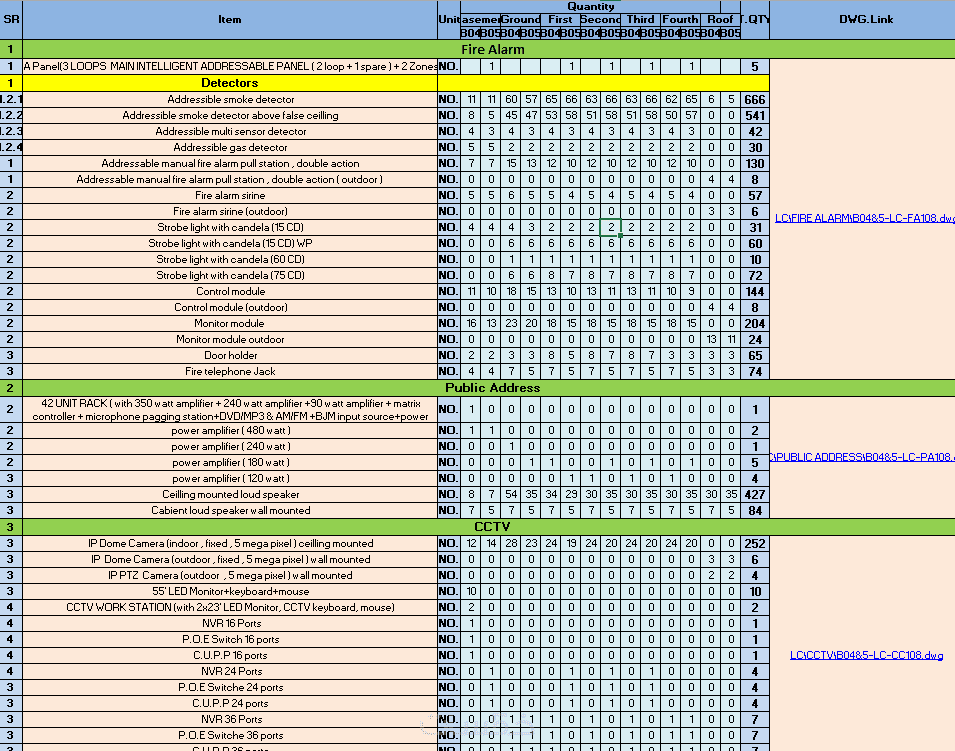Image resolution: width=955 pixels, height=751 pixels.
Task: Select IP Dome Camera indoor ceilling mounted item
Action: click(230, 543)
